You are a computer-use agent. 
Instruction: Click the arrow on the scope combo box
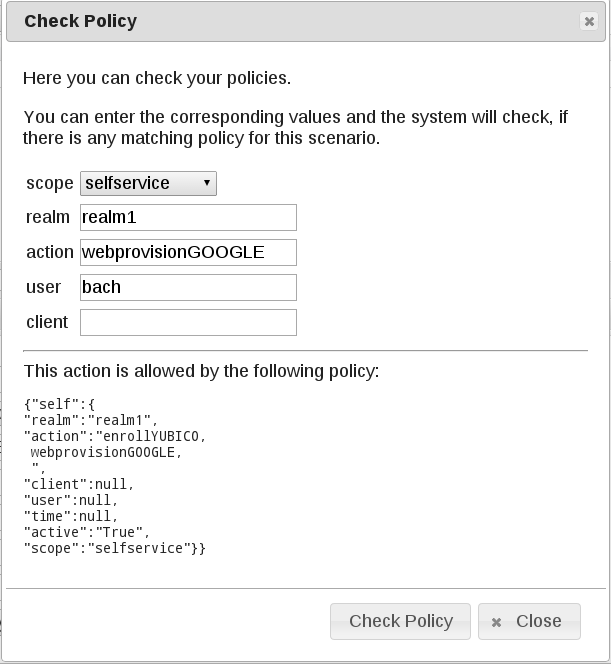[206, 183]
